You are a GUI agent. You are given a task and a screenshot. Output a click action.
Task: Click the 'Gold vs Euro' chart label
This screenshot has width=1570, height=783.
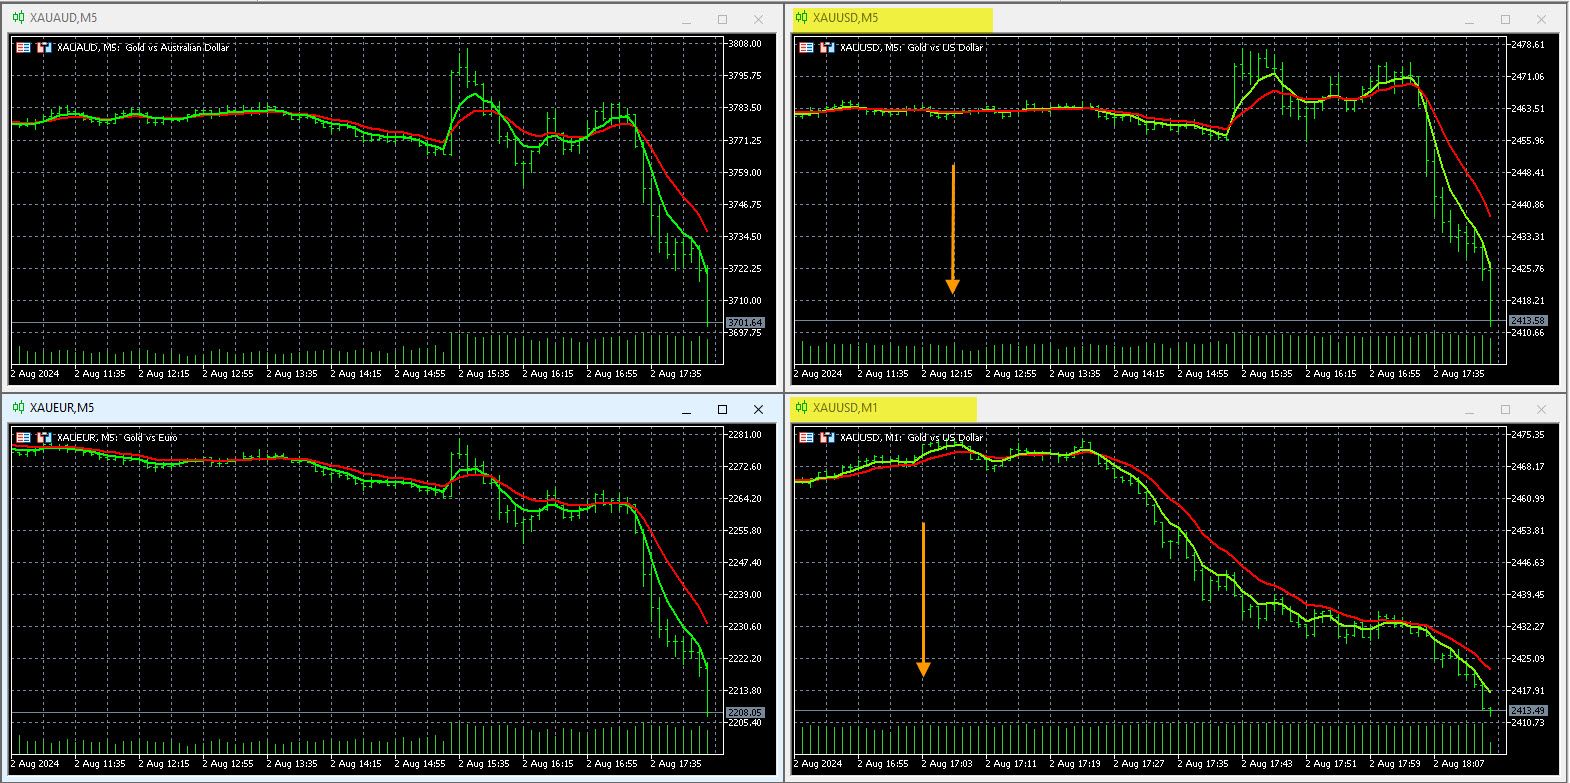(x=150, y=437)
